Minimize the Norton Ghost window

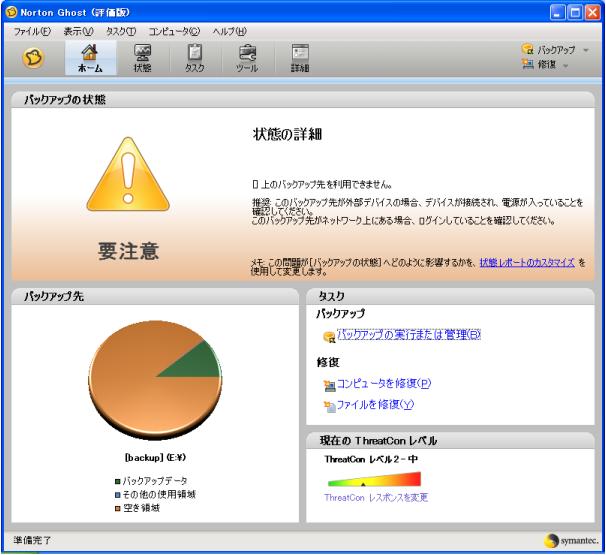(557, 13)
